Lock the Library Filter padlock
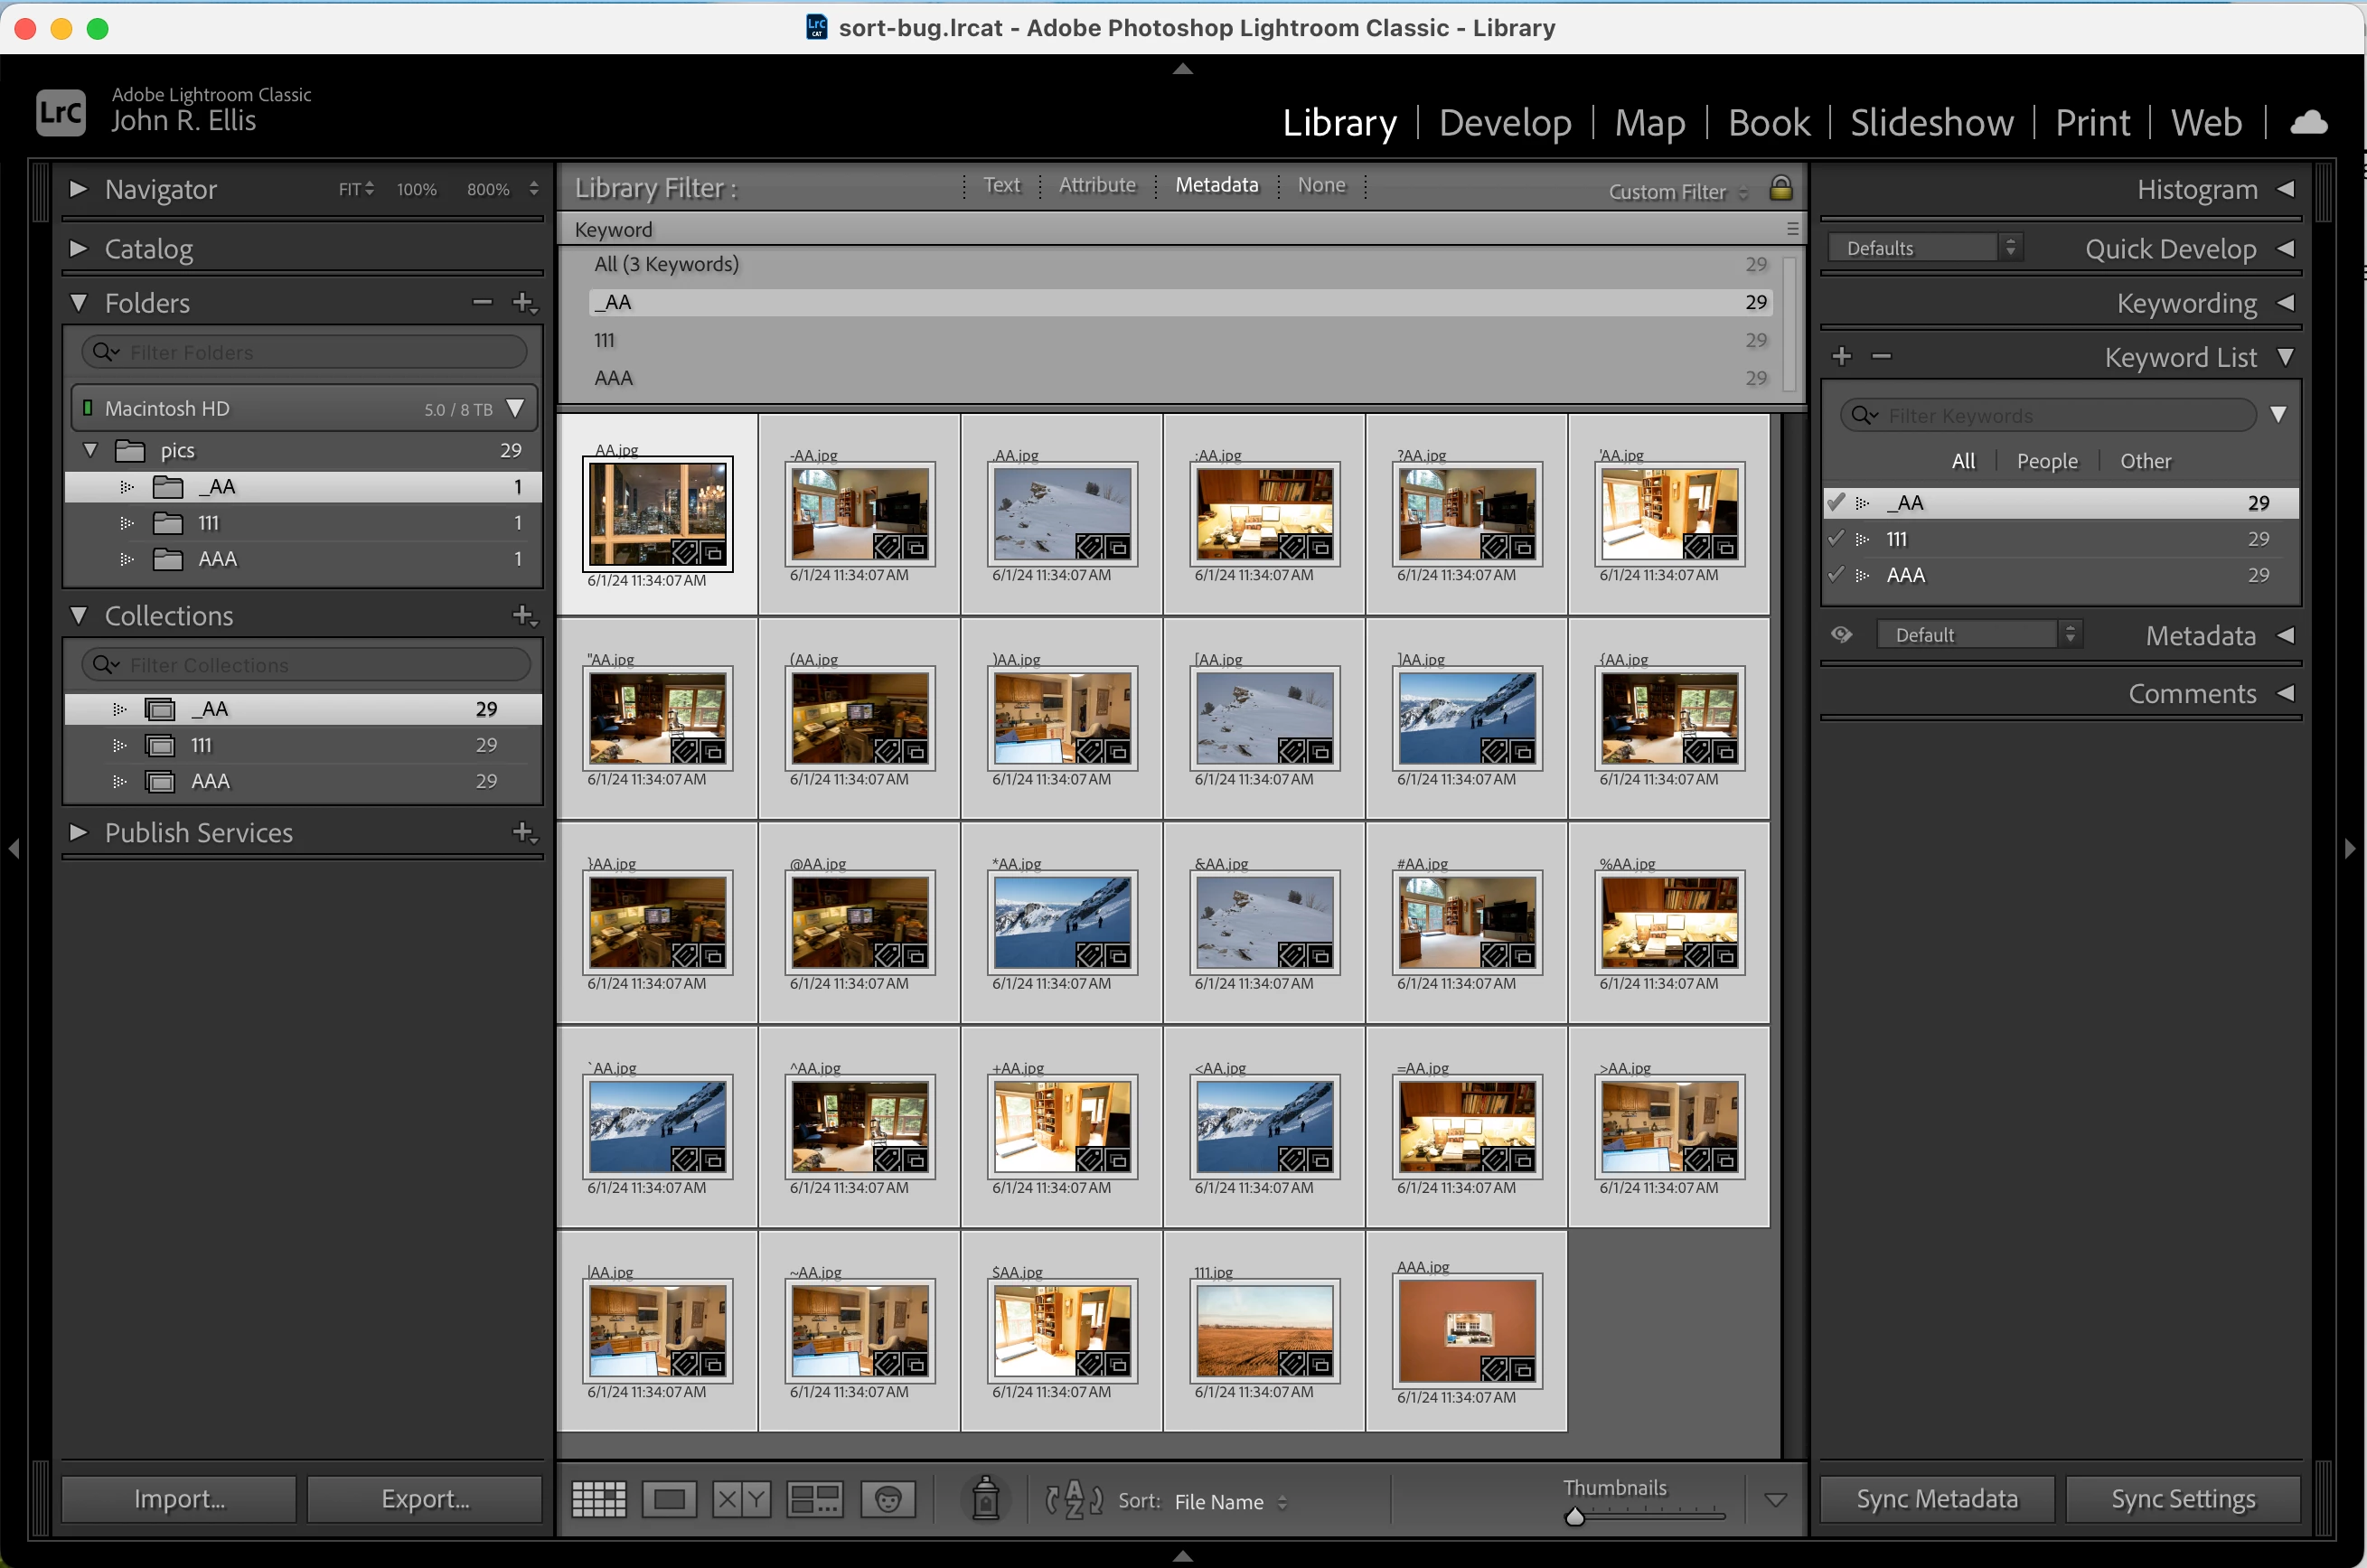Viewport: 2367px width, 1568px height. tap(1781, 189)
